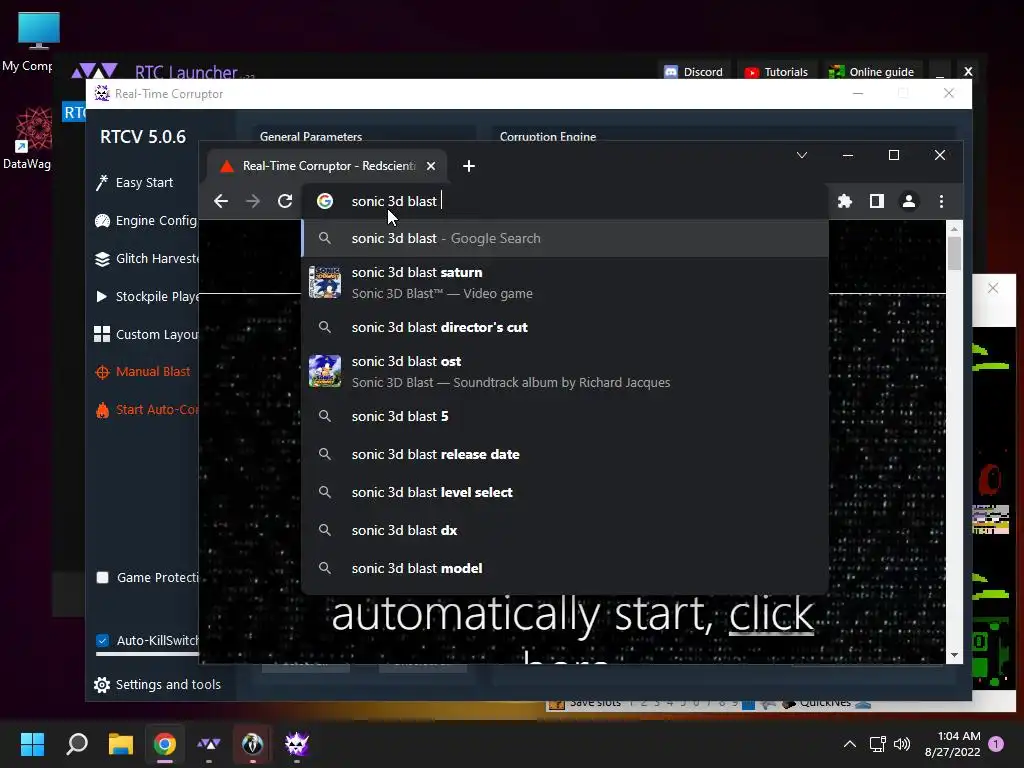This screenshot has height=768, width=1024.
Task: Click the Chrome page scrollbar thumb
Action: pyautogui.click(x=954, y=253)
